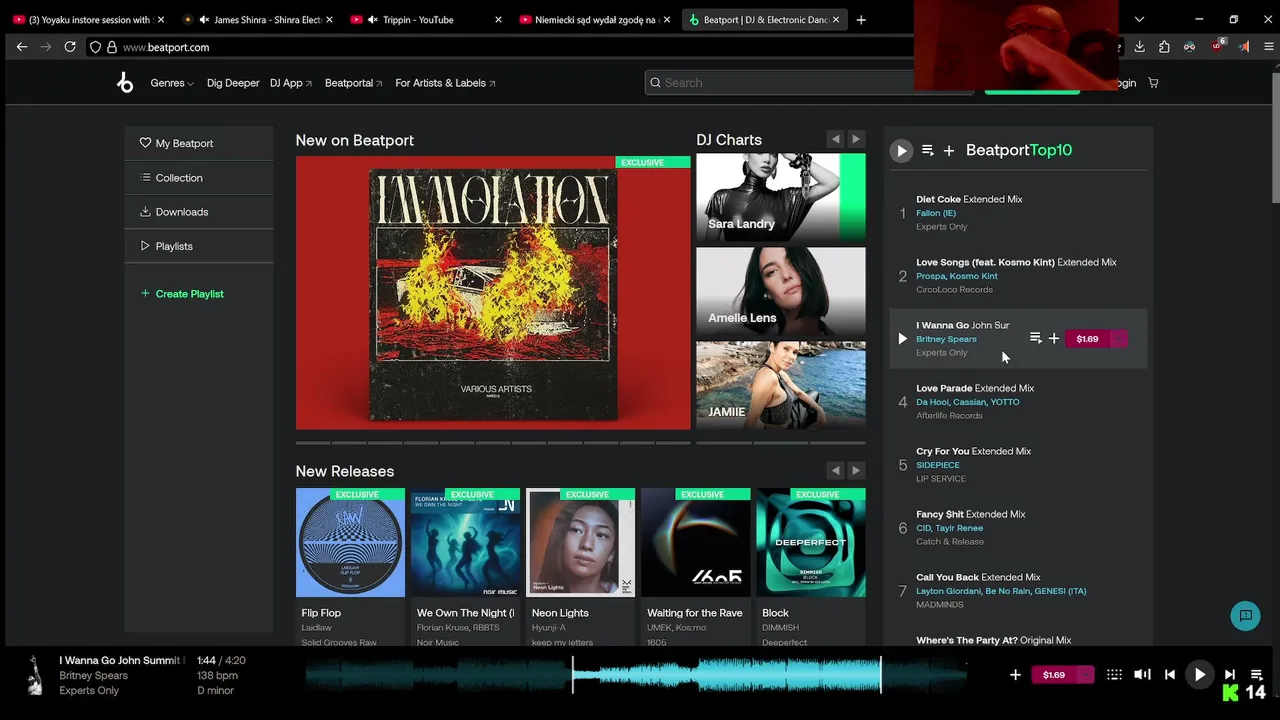The image size is (1280, 720).
Task: Open live chat support bubble
Action: pyautogui.click(x=1245, y=615)
